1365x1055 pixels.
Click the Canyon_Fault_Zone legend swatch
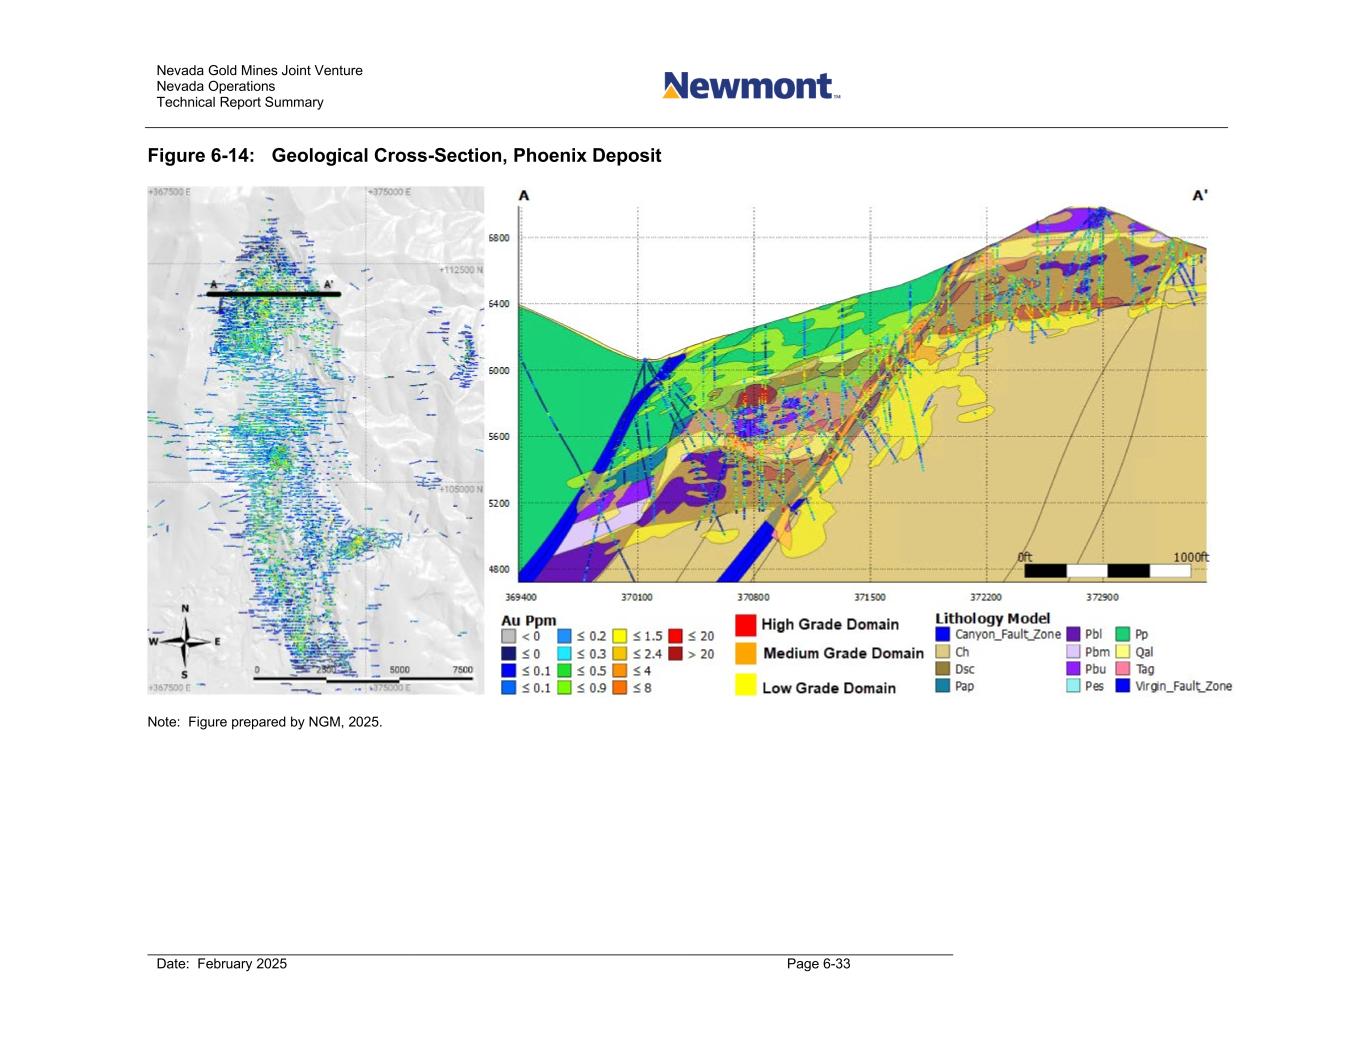[943, 635]
